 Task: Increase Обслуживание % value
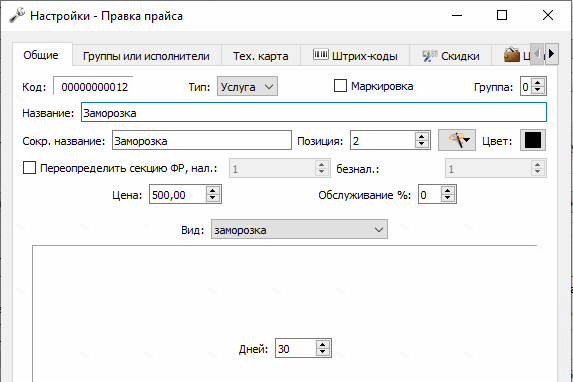click(448, 190)
